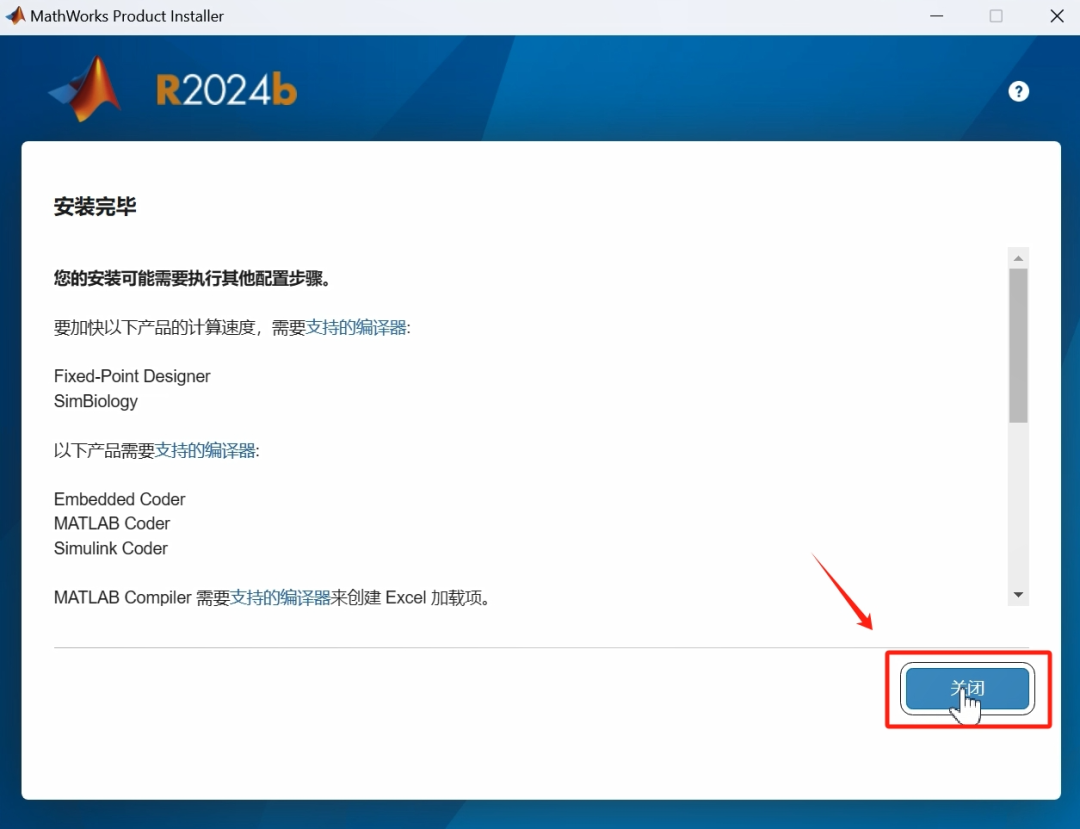Open 支持的编译器 link in MATLAB Compiler line
This screenshot has height=829, width=1080.
click(280, 597)
